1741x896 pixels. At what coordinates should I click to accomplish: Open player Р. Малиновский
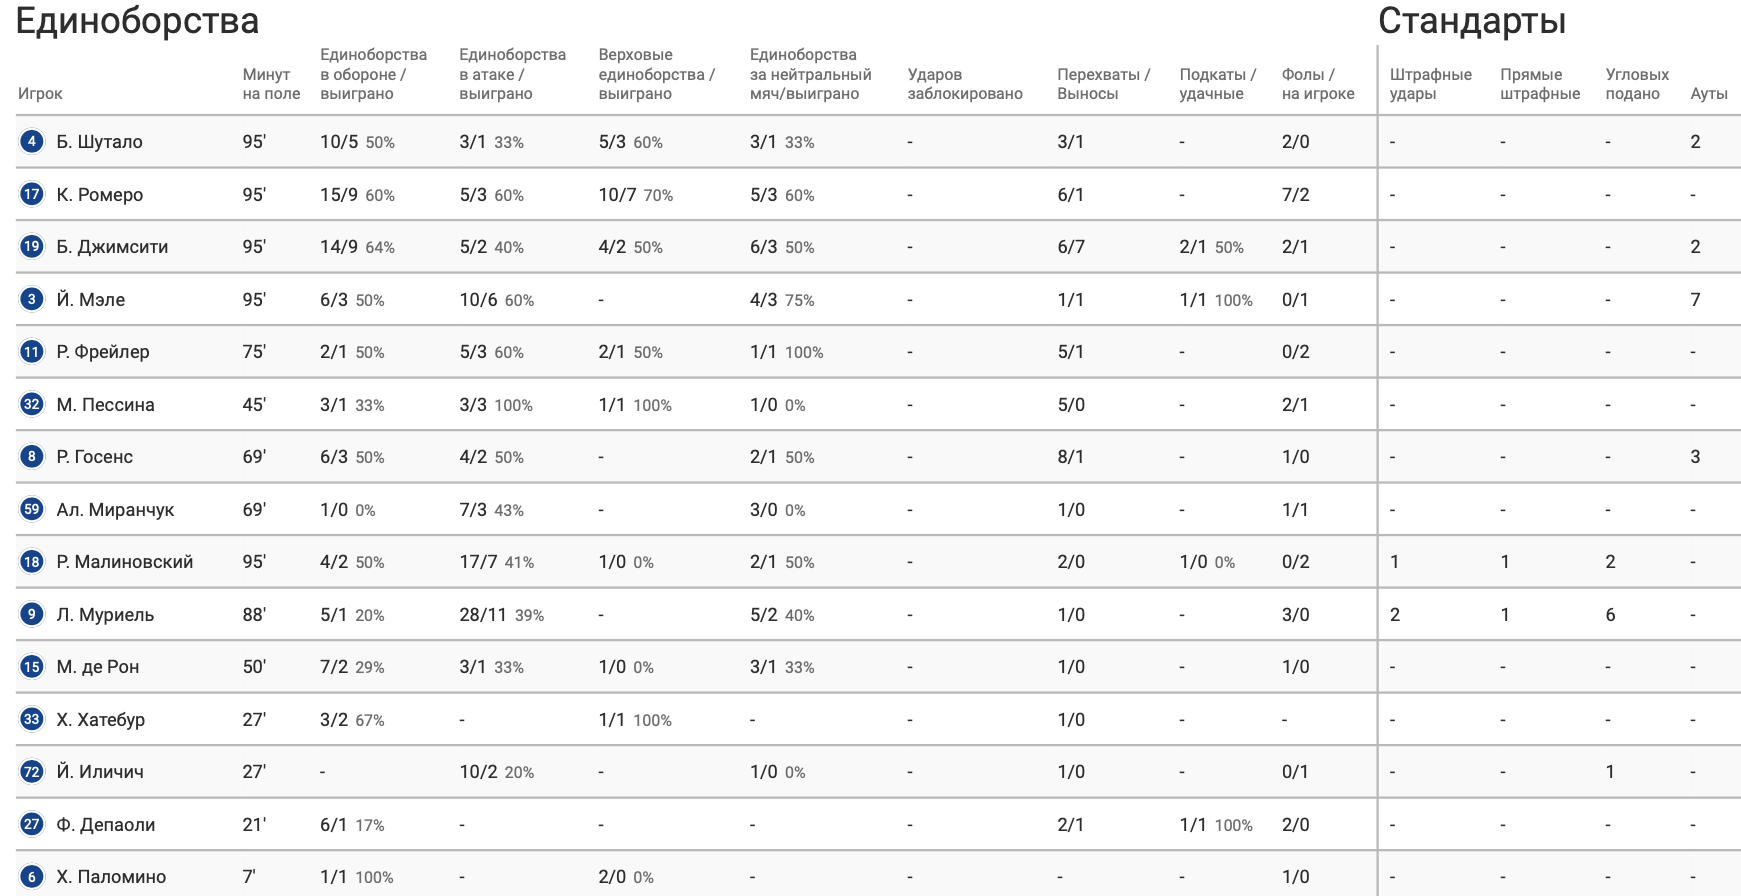pyautogui.click(x=125, y=562)
